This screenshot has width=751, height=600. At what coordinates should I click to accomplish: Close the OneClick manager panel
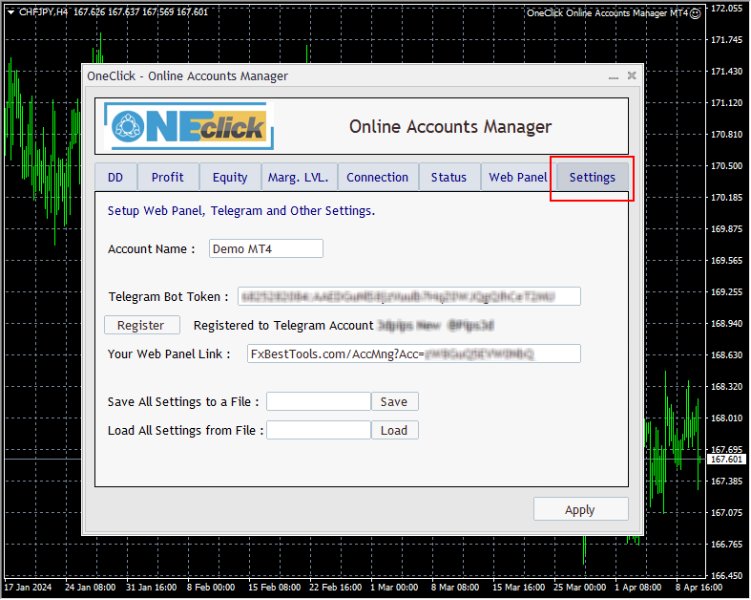[632, 76]
